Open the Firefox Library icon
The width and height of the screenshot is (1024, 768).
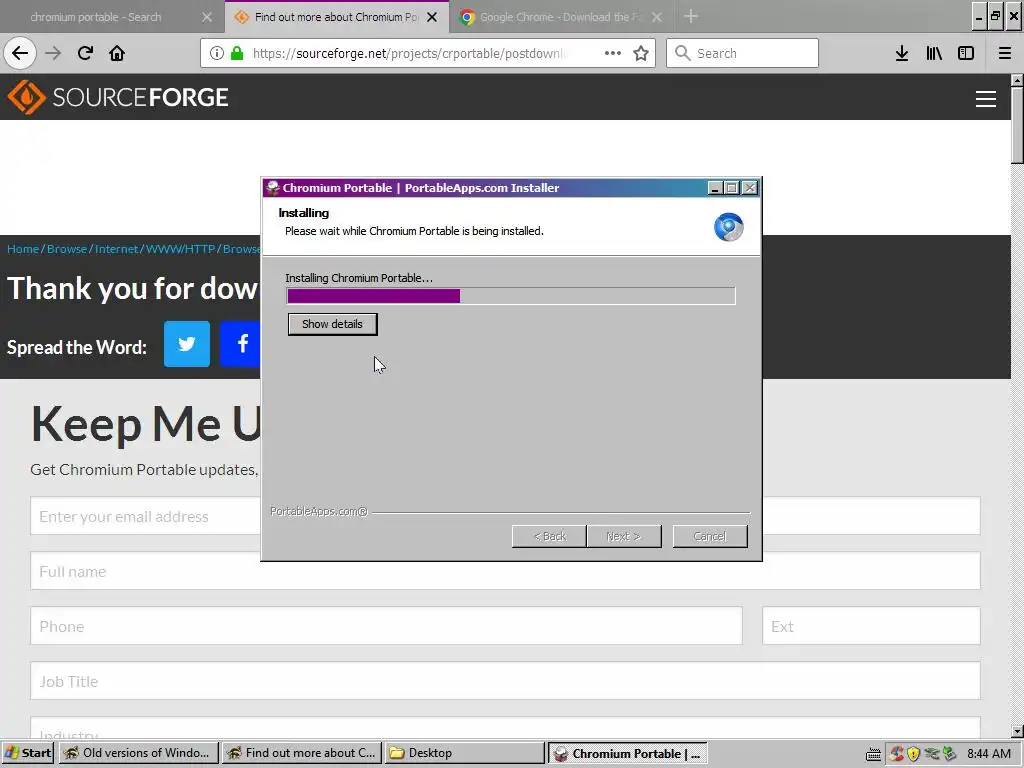[x=934, y=53]
